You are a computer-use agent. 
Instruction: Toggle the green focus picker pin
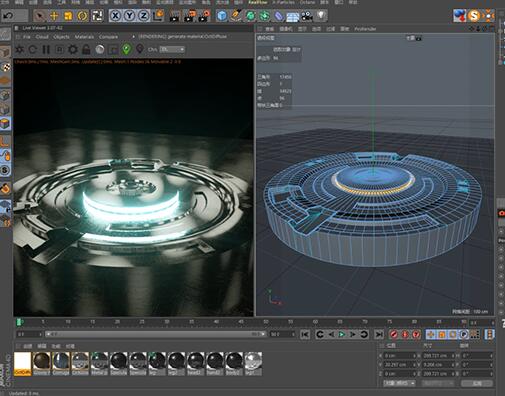[x=126, y=49]
